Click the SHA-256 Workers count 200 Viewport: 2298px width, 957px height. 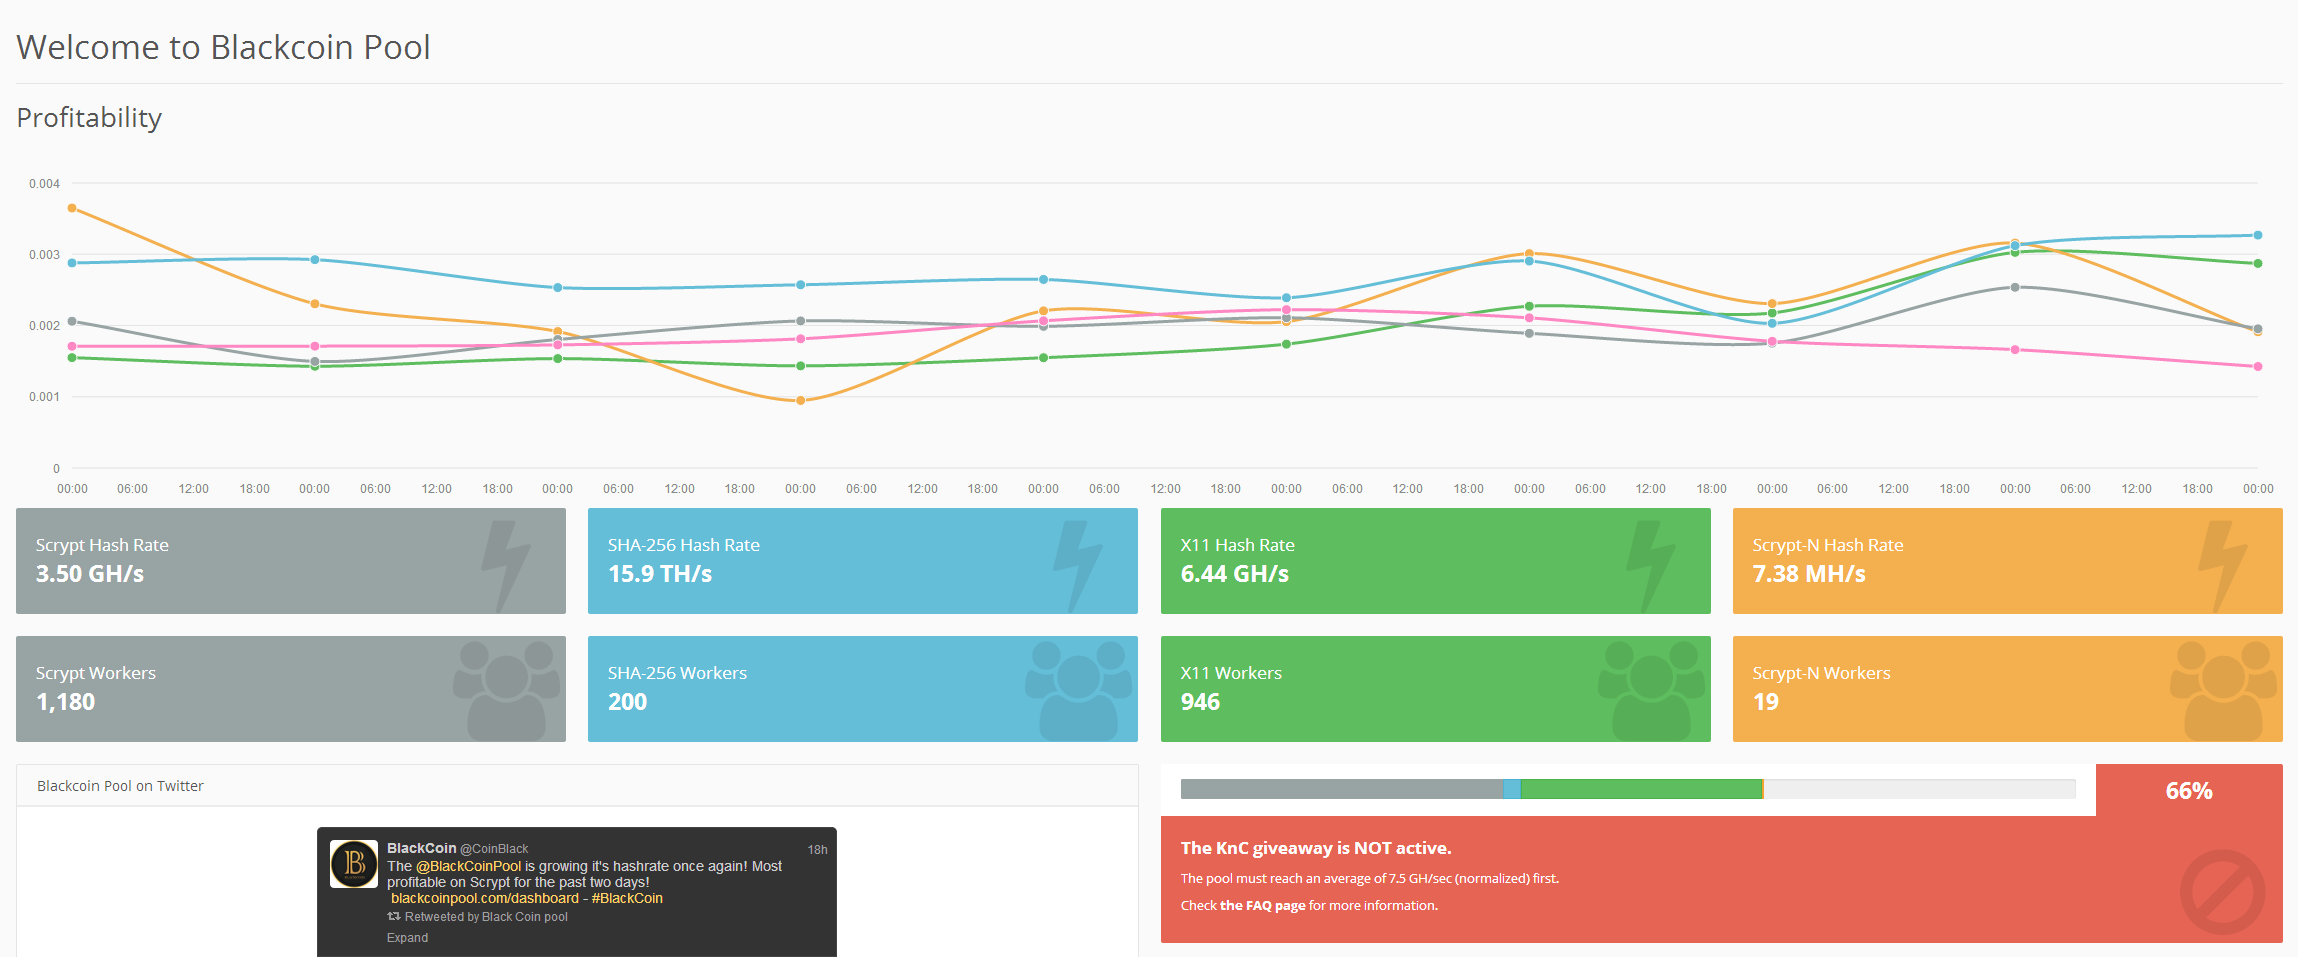pyautogui.click(x=627, y=702)
